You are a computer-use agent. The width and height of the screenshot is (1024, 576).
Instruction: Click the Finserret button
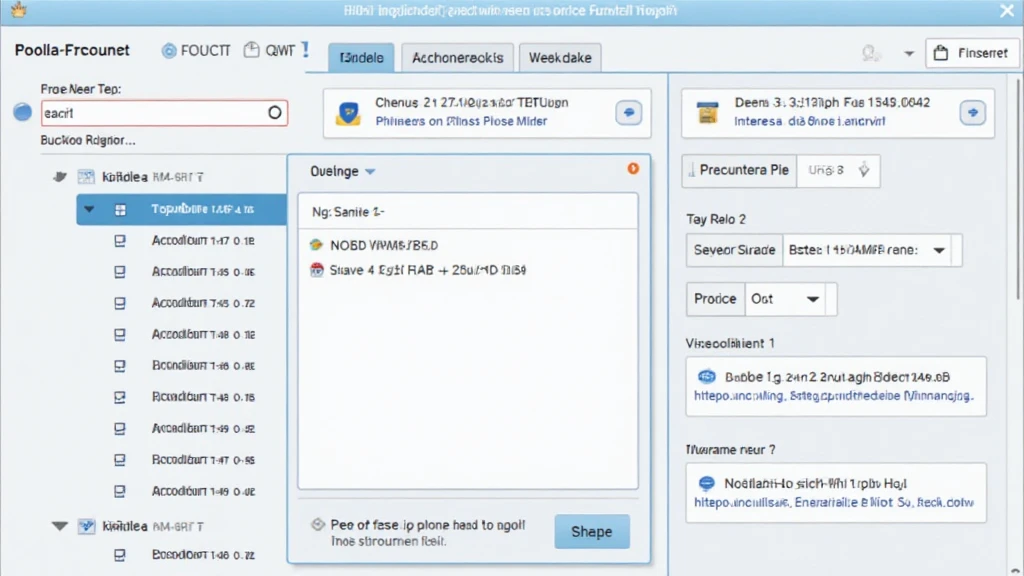point(971,53)
